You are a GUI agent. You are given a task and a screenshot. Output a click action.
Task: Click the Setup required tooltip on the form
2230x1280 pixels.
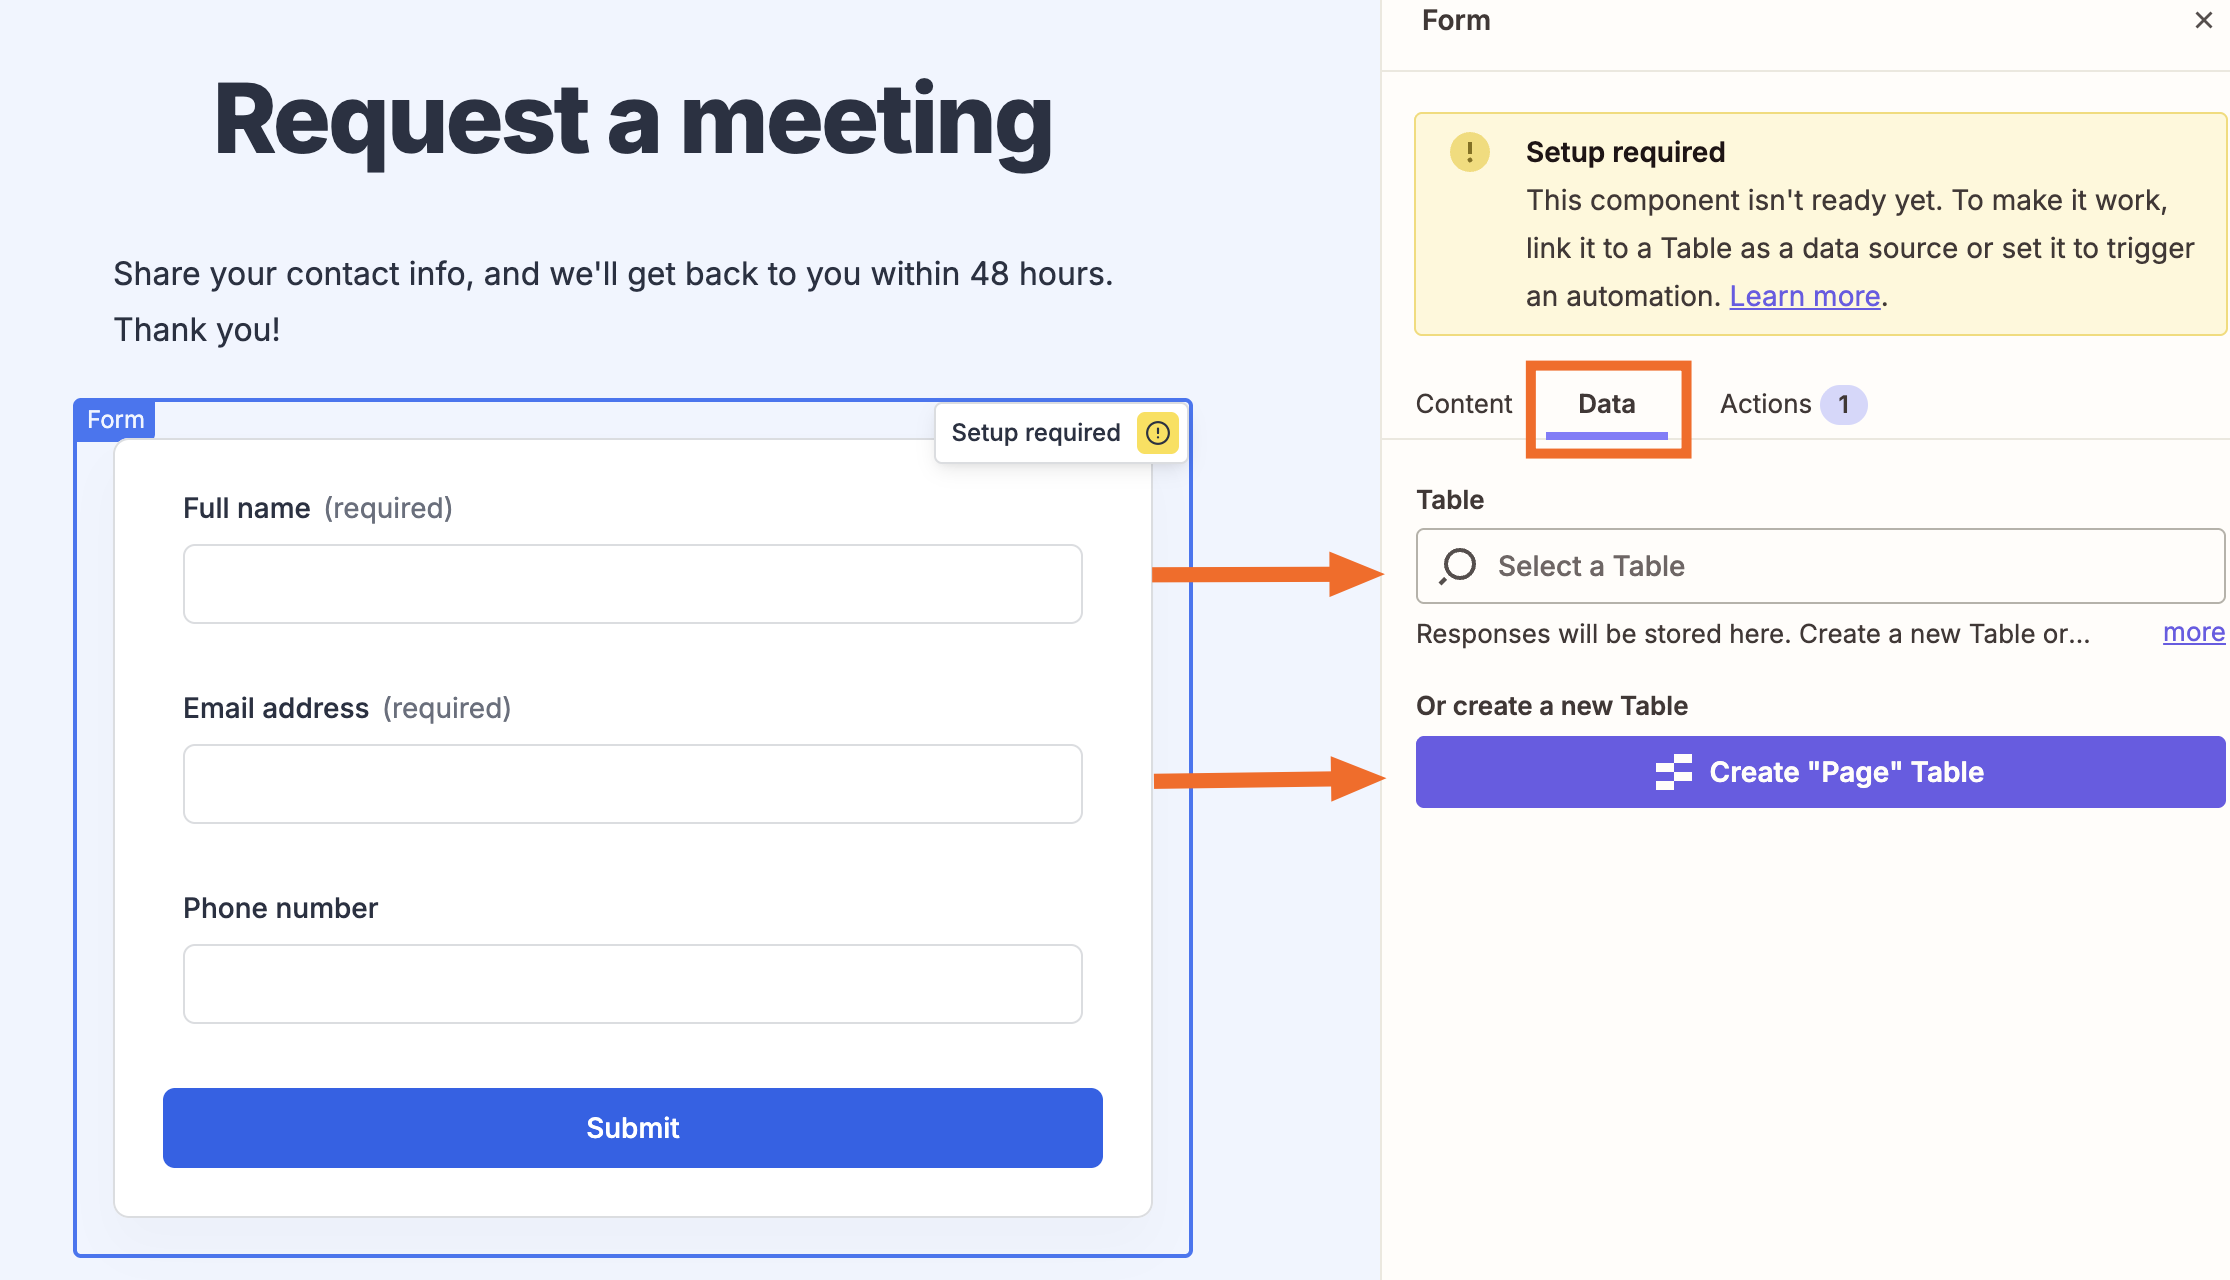[1035, 433]
